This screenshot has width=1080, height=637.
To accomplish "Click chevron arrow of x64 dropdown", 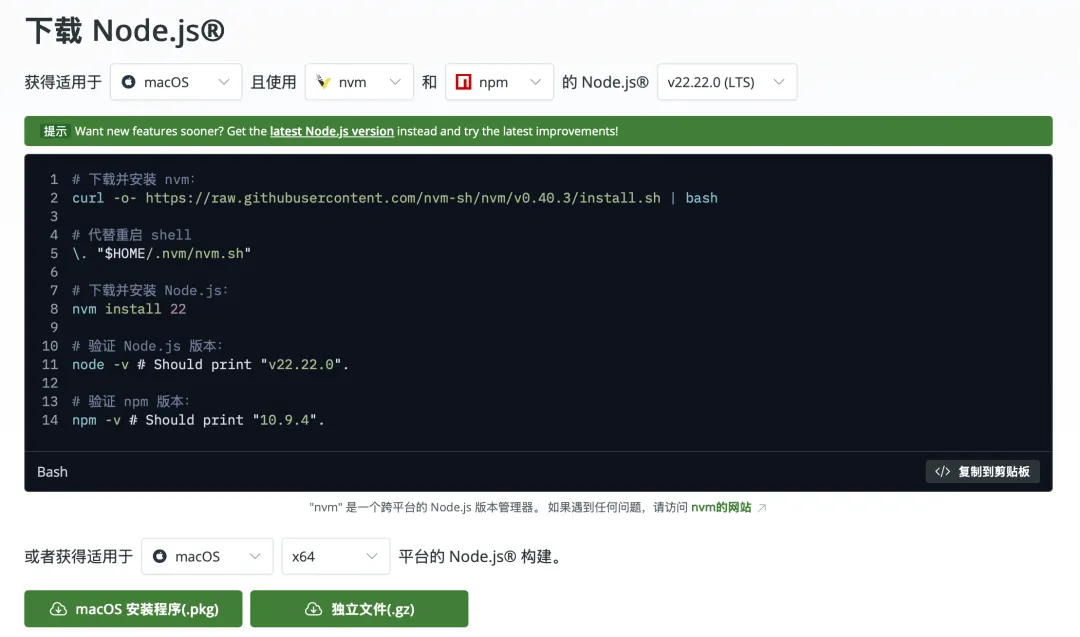I will (372, 556).
